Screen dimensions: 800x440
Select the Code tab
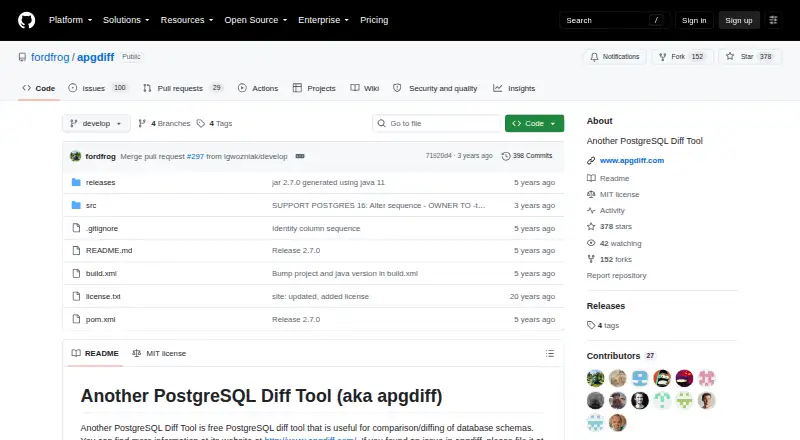click(39, 88)
